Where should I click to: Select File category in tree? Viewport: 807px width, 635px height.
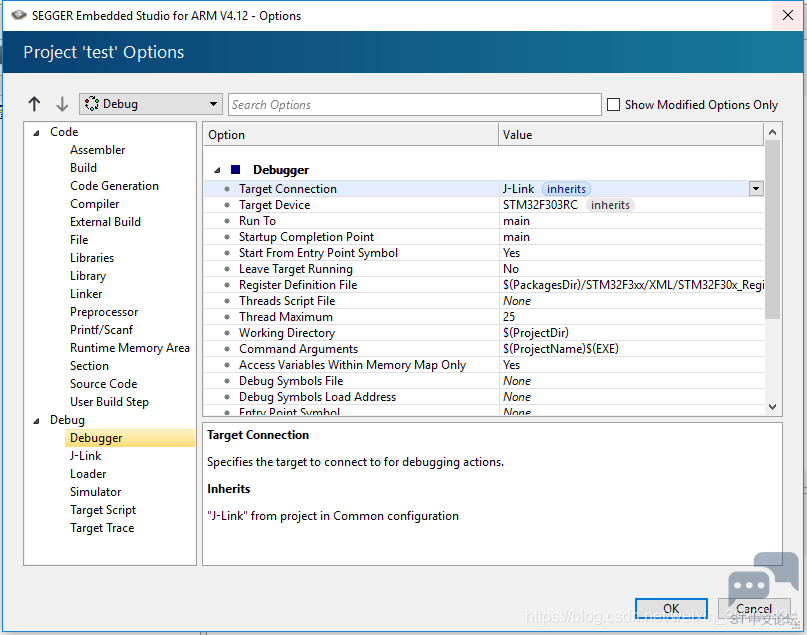pyautogui.click(x=79, y=240)
